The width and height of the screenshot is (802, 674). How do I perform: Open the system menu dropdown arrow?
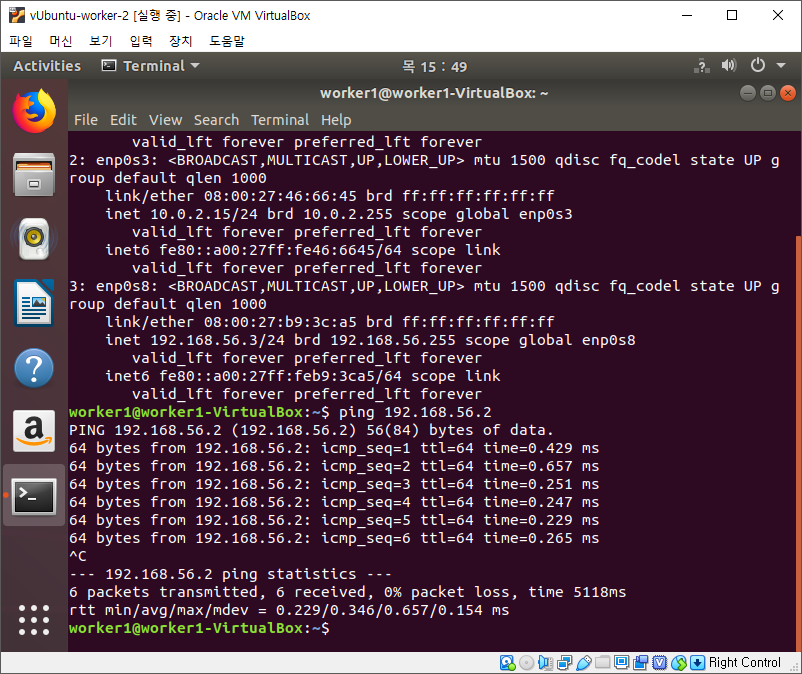781,65
